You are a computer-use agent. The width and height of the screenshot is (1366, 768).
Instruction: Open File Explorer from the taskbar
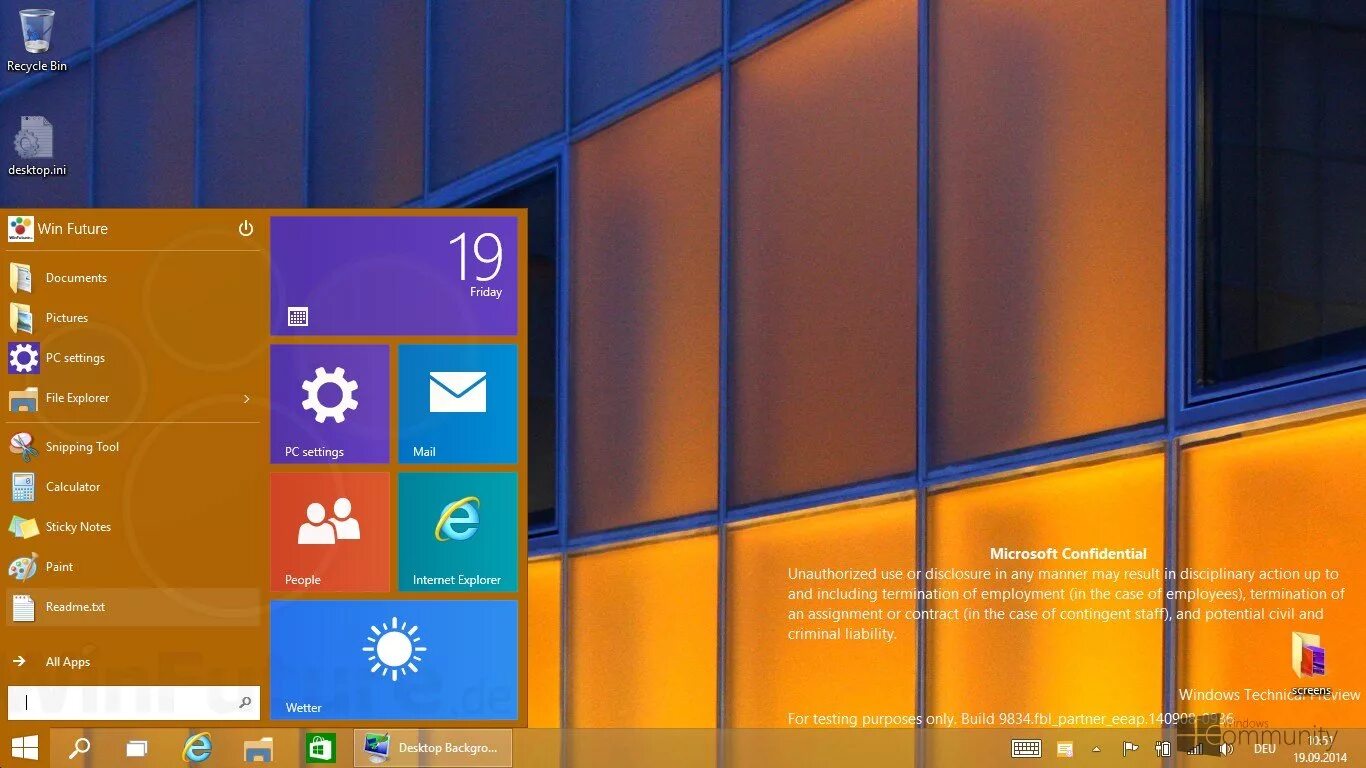pos(258,748)
